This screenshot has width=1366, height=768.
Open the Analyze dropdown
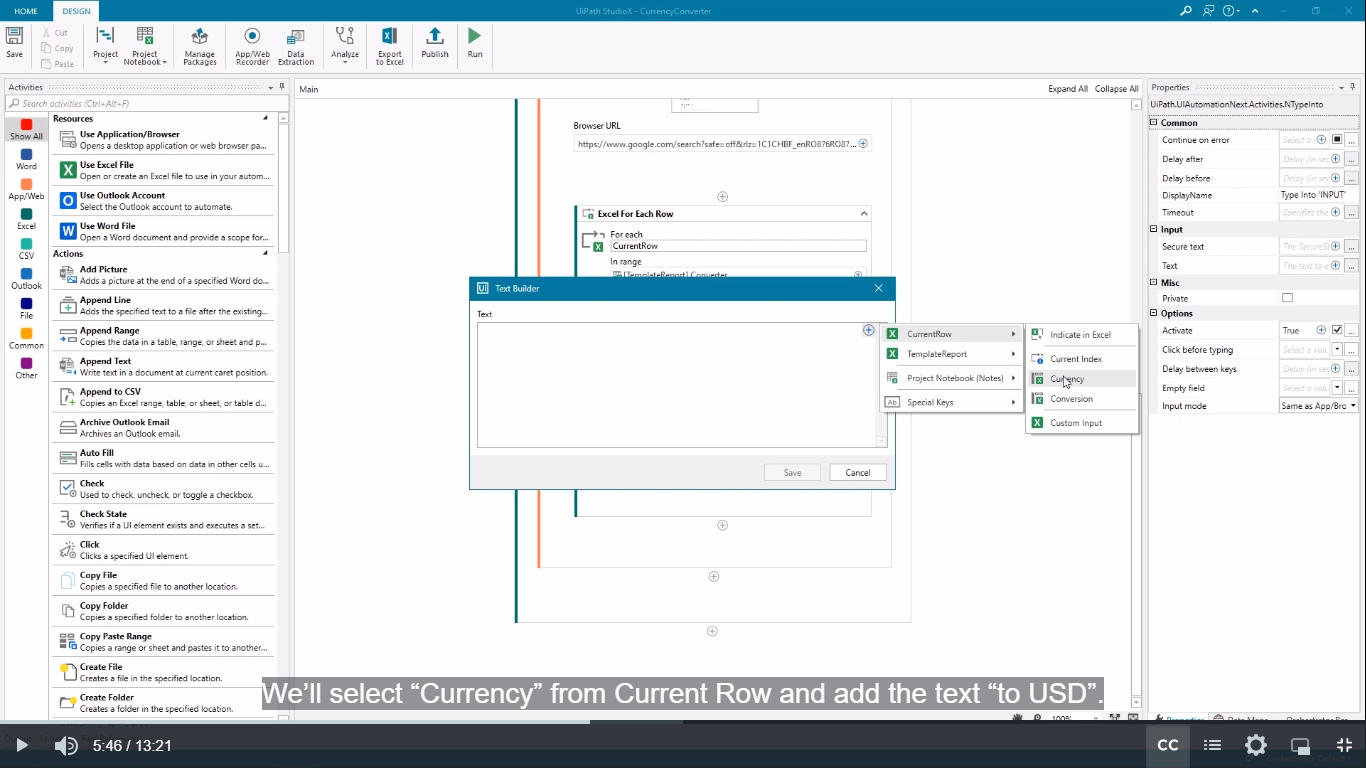tap(345, 46)
